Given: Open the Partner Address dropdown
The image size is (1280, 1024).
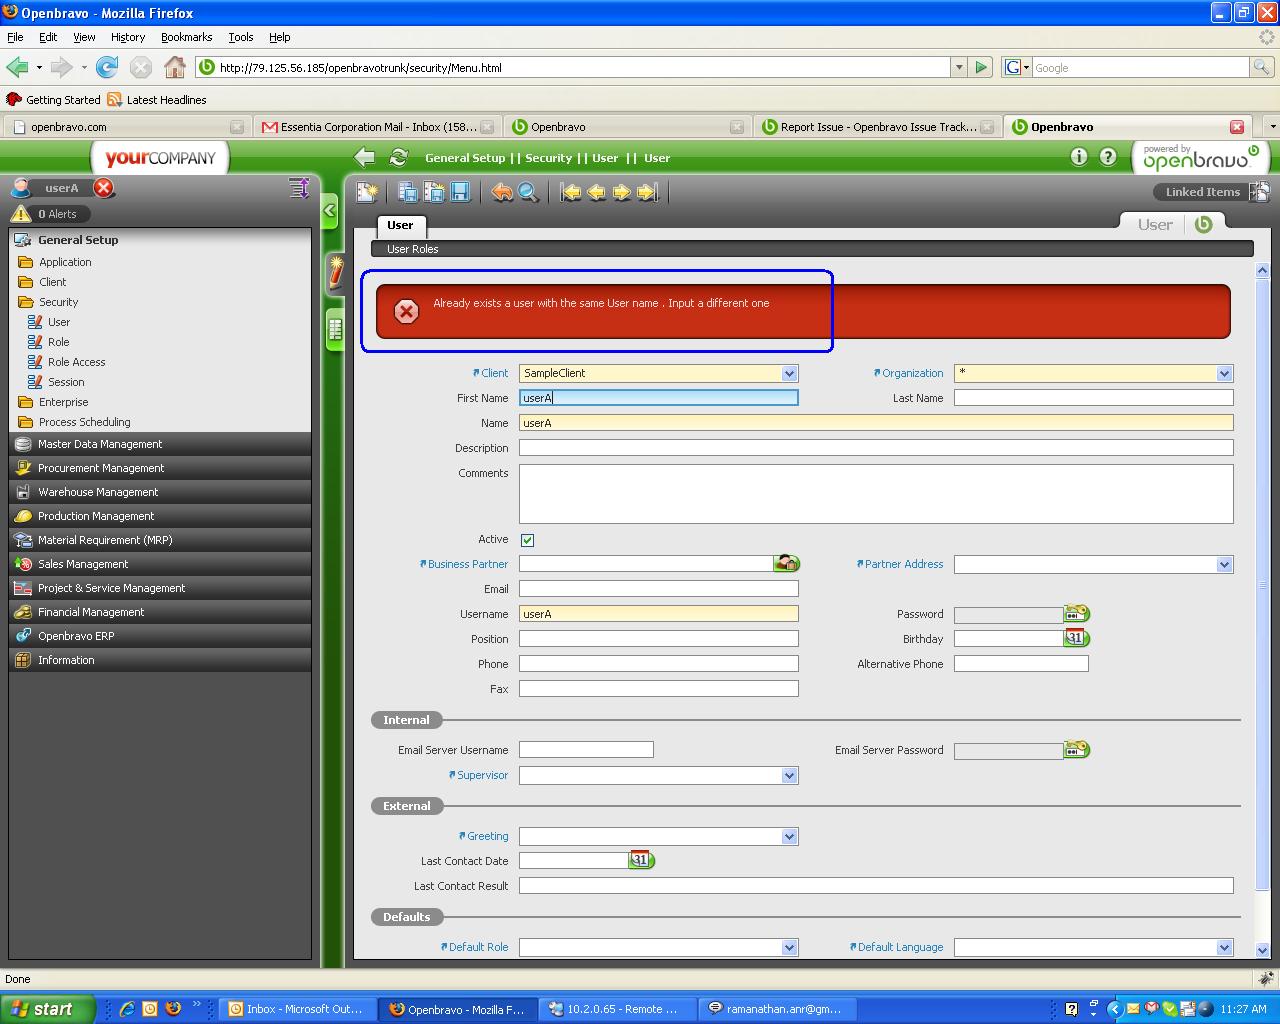Looking at the screenshot, I should (x=1225, y=564).
